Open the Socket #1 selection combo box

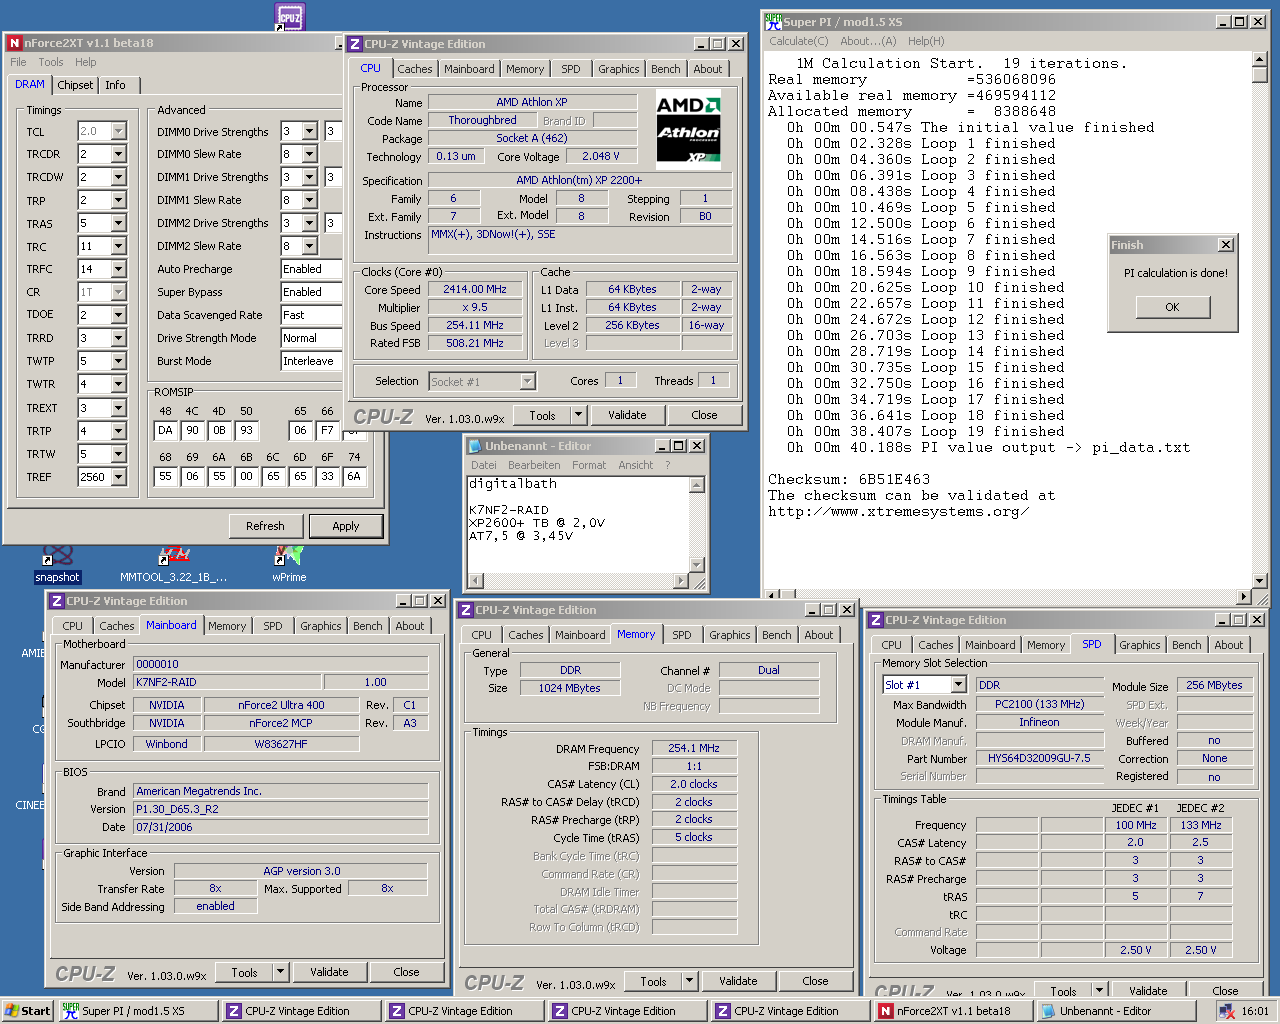tap(482, 381)
